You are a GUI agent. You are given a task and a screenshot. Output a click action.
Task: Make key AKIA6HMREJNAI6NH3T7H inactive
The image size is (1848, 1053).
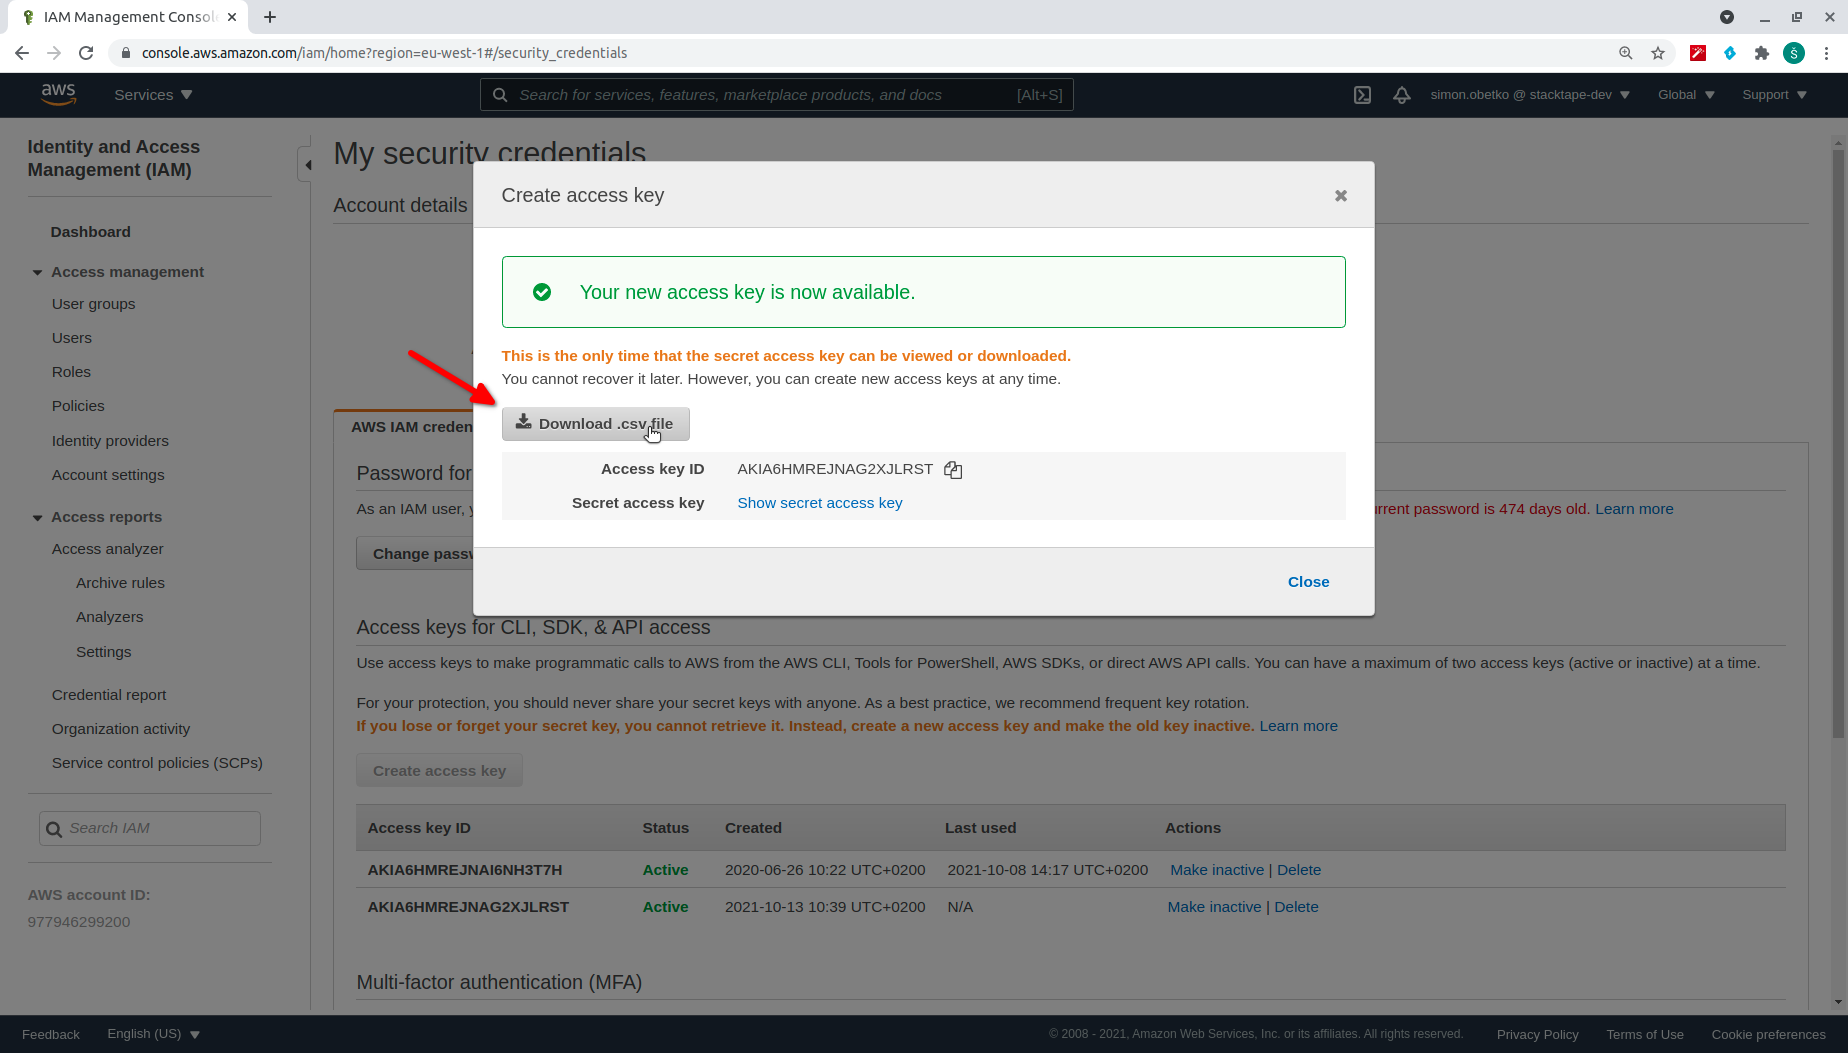(1217, 870)
